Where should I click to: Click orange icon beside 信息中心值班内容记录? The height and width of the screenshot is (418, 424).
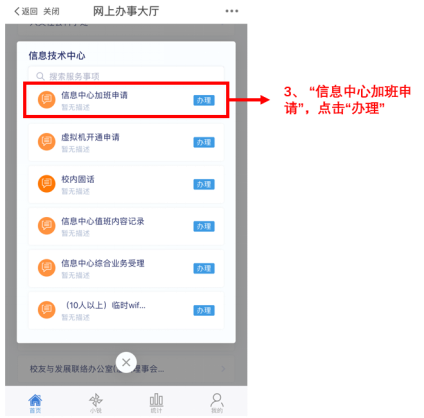[46, 226]
